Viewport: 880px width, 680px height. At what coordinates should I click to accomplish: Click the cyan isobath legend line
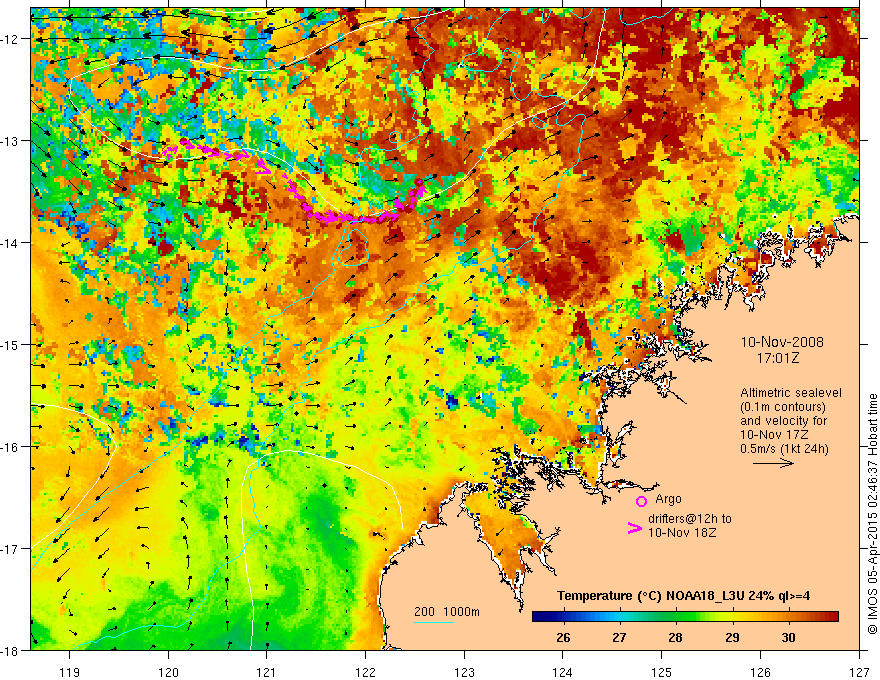point(434,622)
